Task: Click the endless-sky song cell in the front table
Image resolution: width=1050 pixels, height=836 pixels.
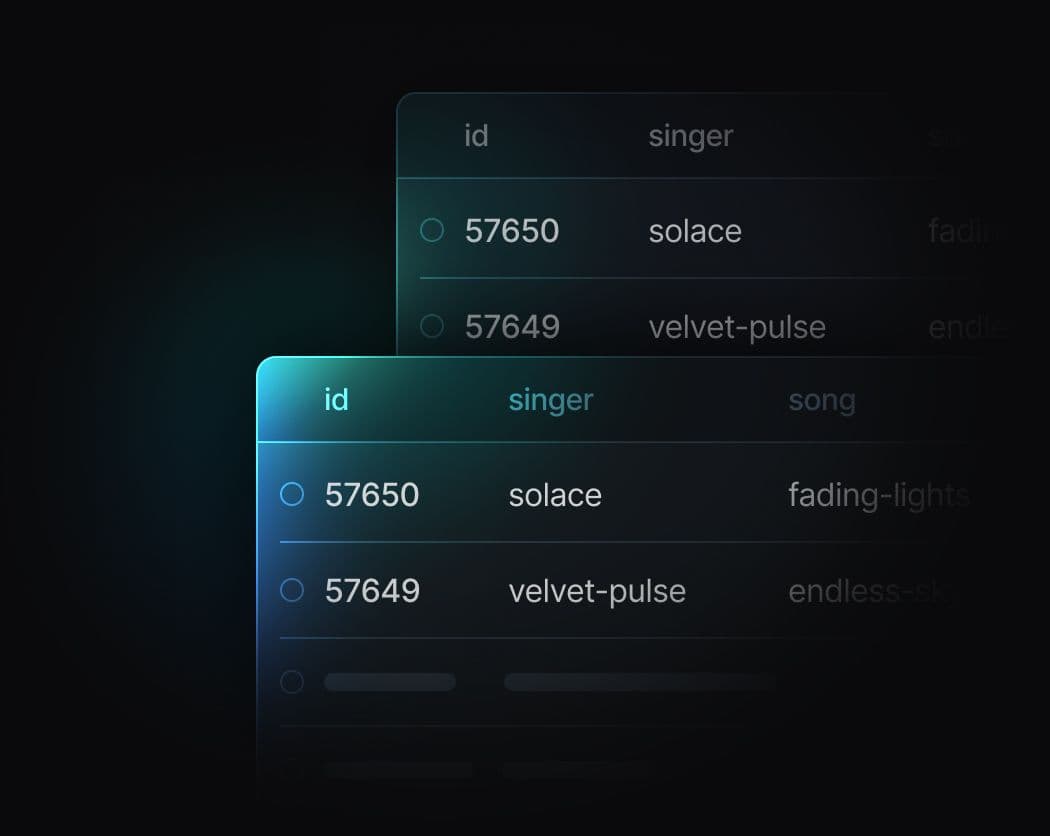Action: pos(866,591)
